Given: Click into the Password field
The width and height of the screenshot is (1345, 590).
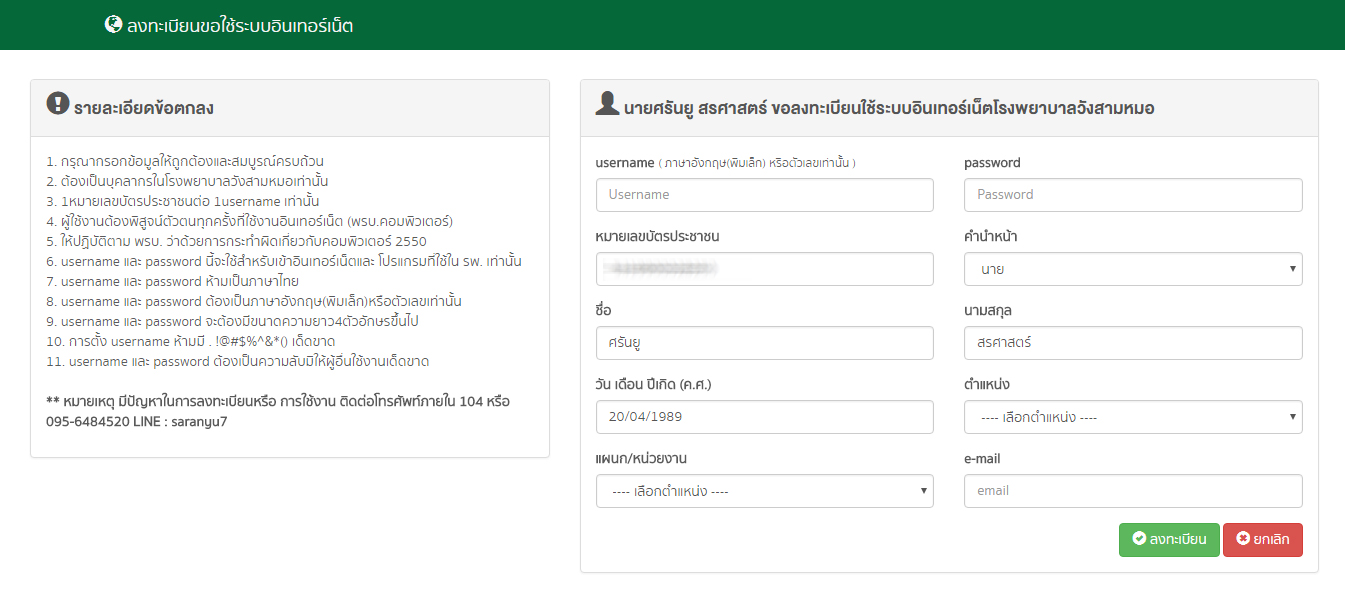Looking at the screenshot, I should pos(1133,195).
